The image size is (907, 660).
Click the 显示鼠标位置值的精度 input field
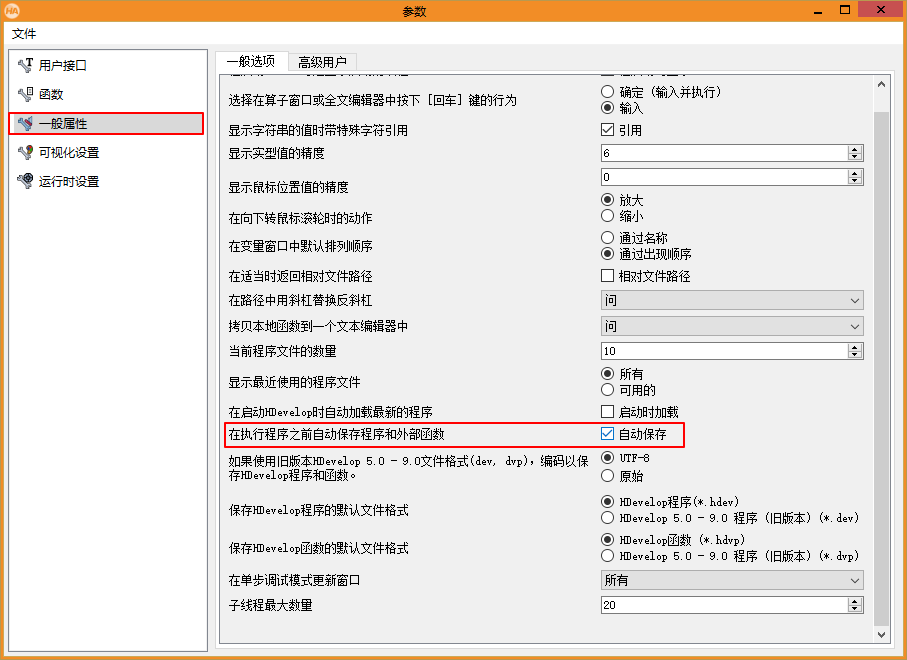724,177
